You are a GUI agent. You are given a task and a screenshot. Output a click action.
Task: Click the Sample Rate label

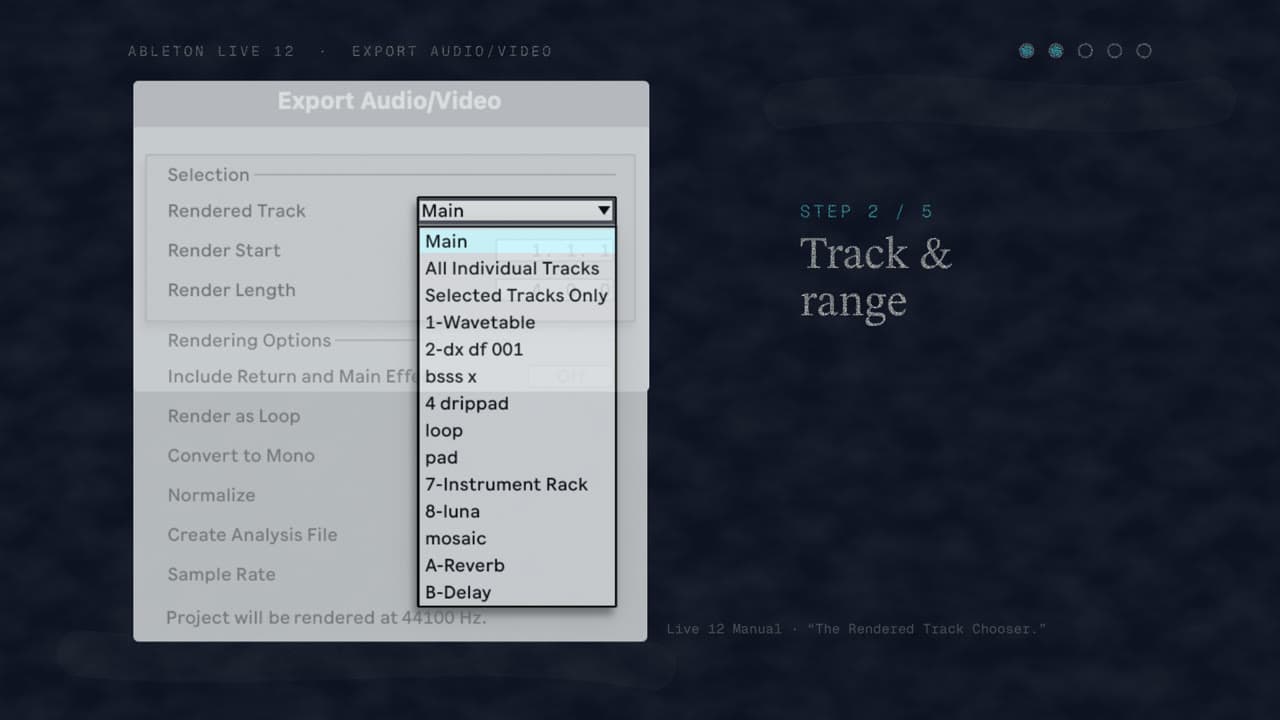pyautogui.click(x=221, y=574)
